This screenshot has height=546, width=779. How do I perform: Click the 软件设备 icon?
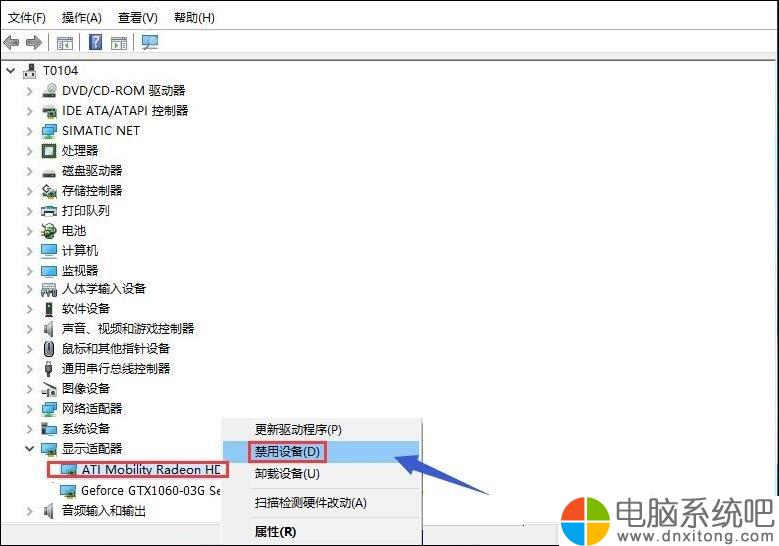point(49,309)
